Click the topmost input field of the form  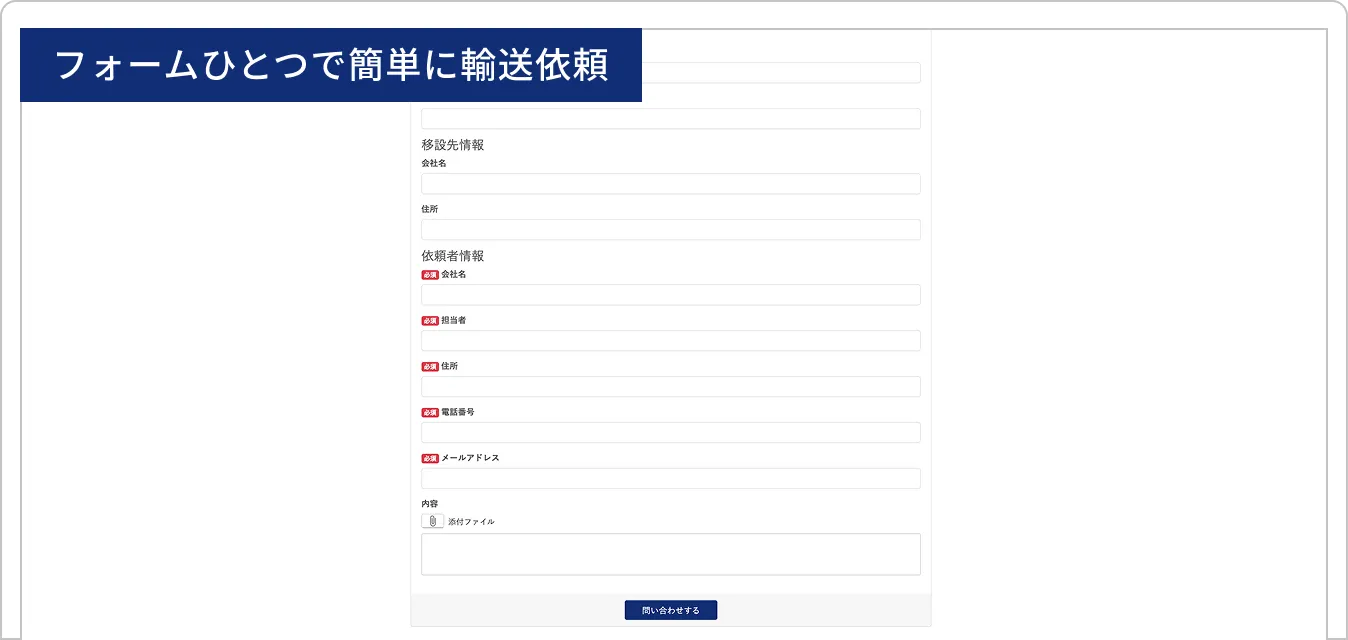[x=670, y=72]
